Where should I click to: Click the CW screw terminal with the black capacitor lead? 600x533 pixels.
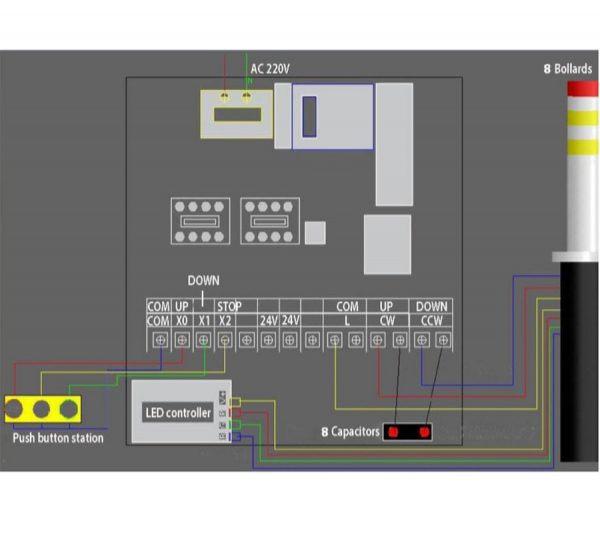[400, 340]
